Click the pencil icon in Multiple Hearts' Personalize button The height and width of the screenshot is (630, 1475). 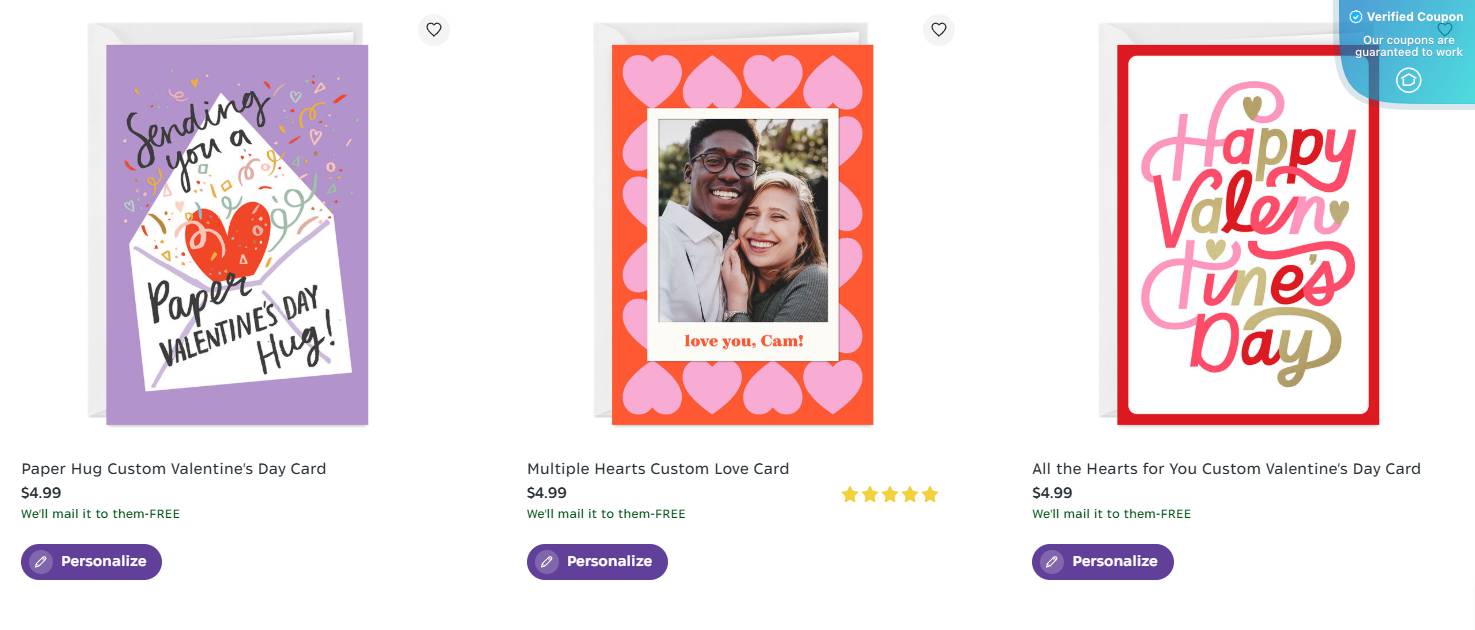pyautogui.click(x=546, y=561)
